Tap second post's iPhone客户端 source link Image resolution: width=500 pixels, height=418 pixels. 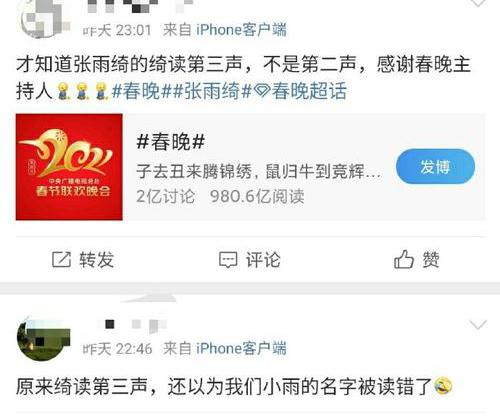241,349
